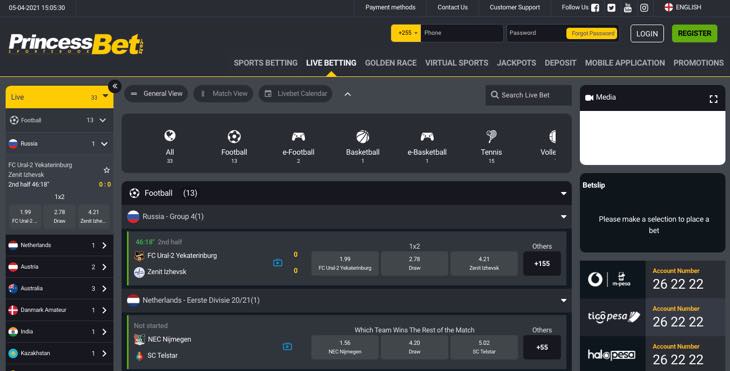Expand Denmark Amateur in sidebar
730x371 pixels.
click(104, 310)
